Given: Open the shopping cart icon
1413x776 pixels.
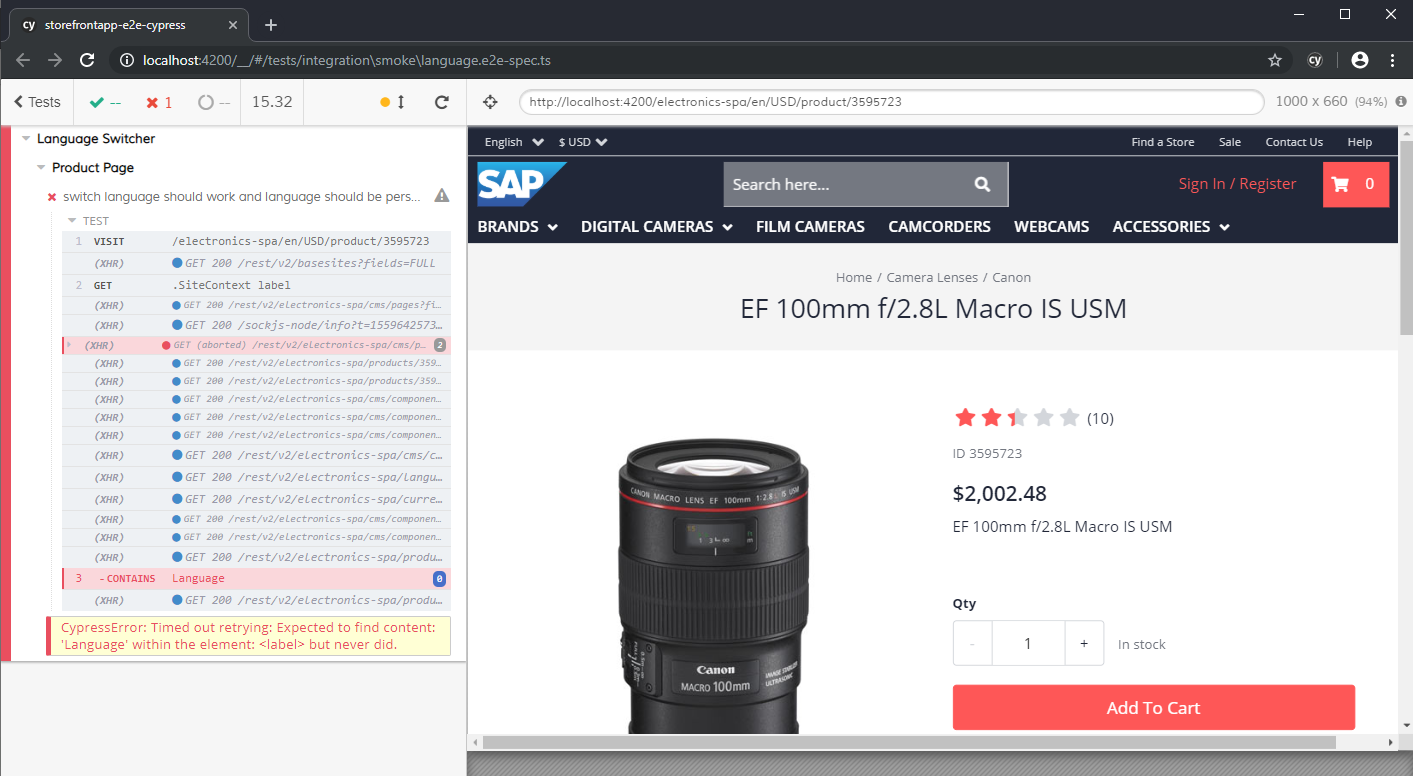Looking at the screenshot, I should [x=1355, y=184].
